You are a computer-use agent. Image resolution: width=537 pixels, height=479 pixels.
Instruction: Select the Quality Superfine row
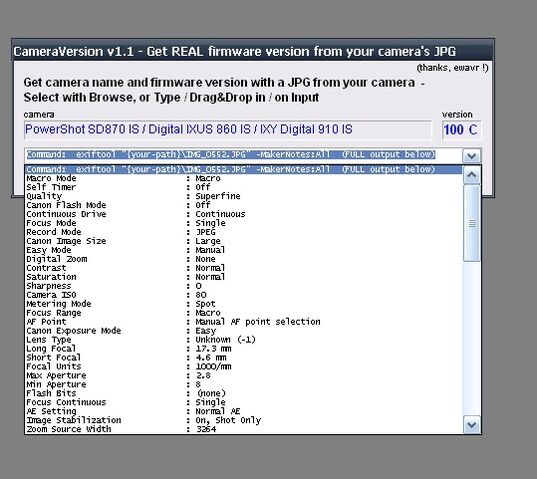pyautogui.click(x=243, y=196)
